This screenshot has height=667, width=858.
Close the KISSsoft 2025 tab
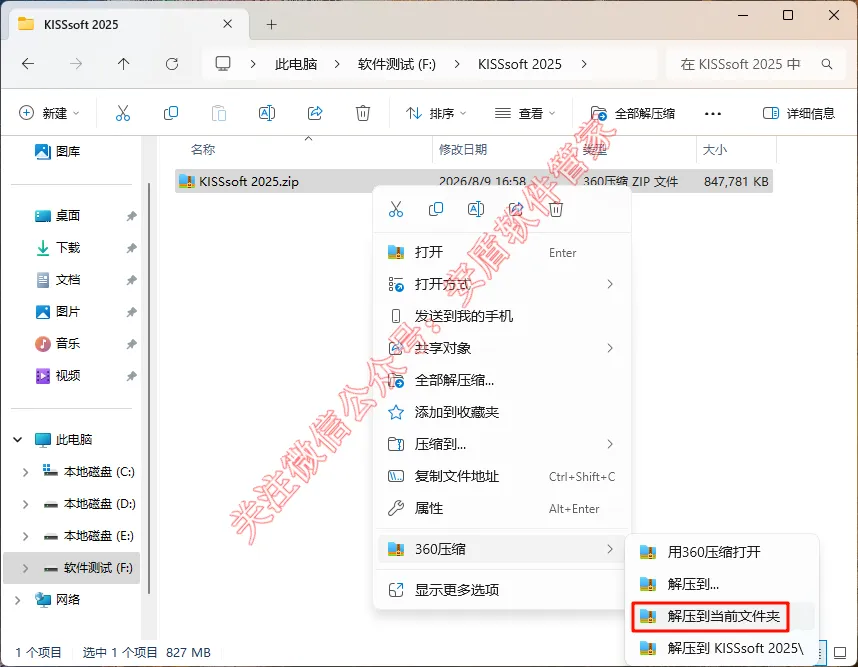point(228,24)
